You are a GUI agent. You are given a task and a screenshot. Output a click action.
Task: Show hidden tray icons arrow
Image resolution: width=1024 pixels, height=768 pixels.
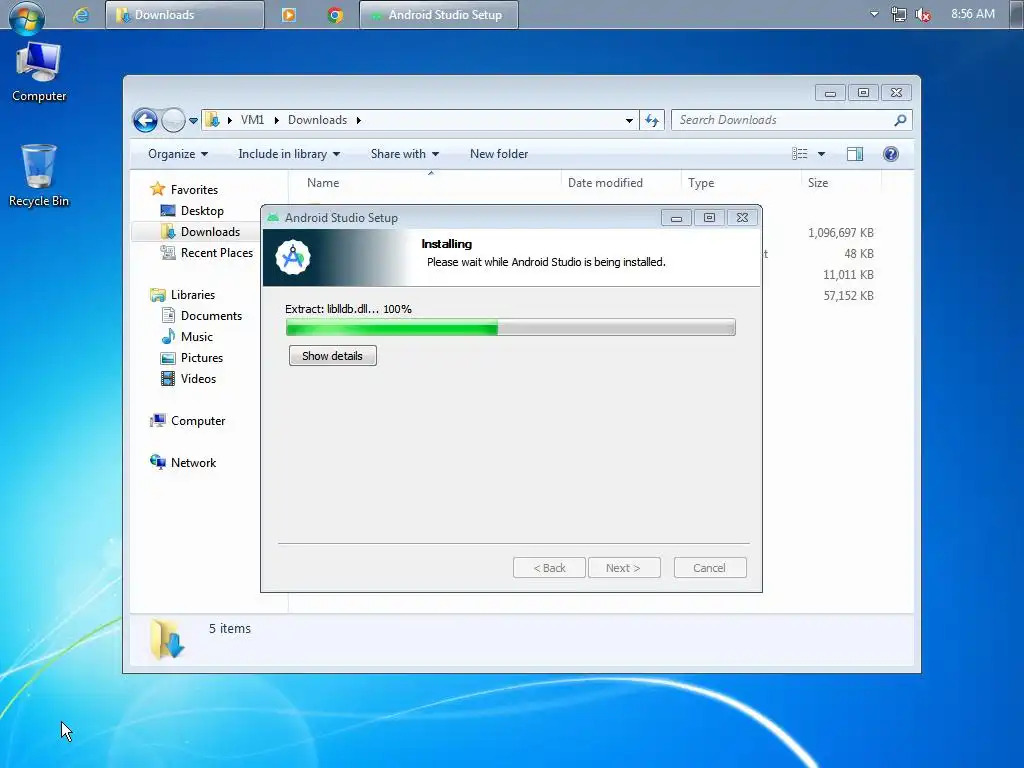(x=874, y=14)
